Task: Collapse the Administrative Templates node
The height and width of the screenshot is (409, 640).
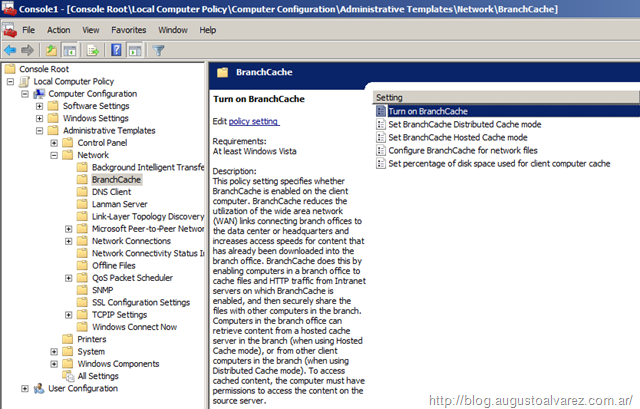Action: (x=40, y=130)
